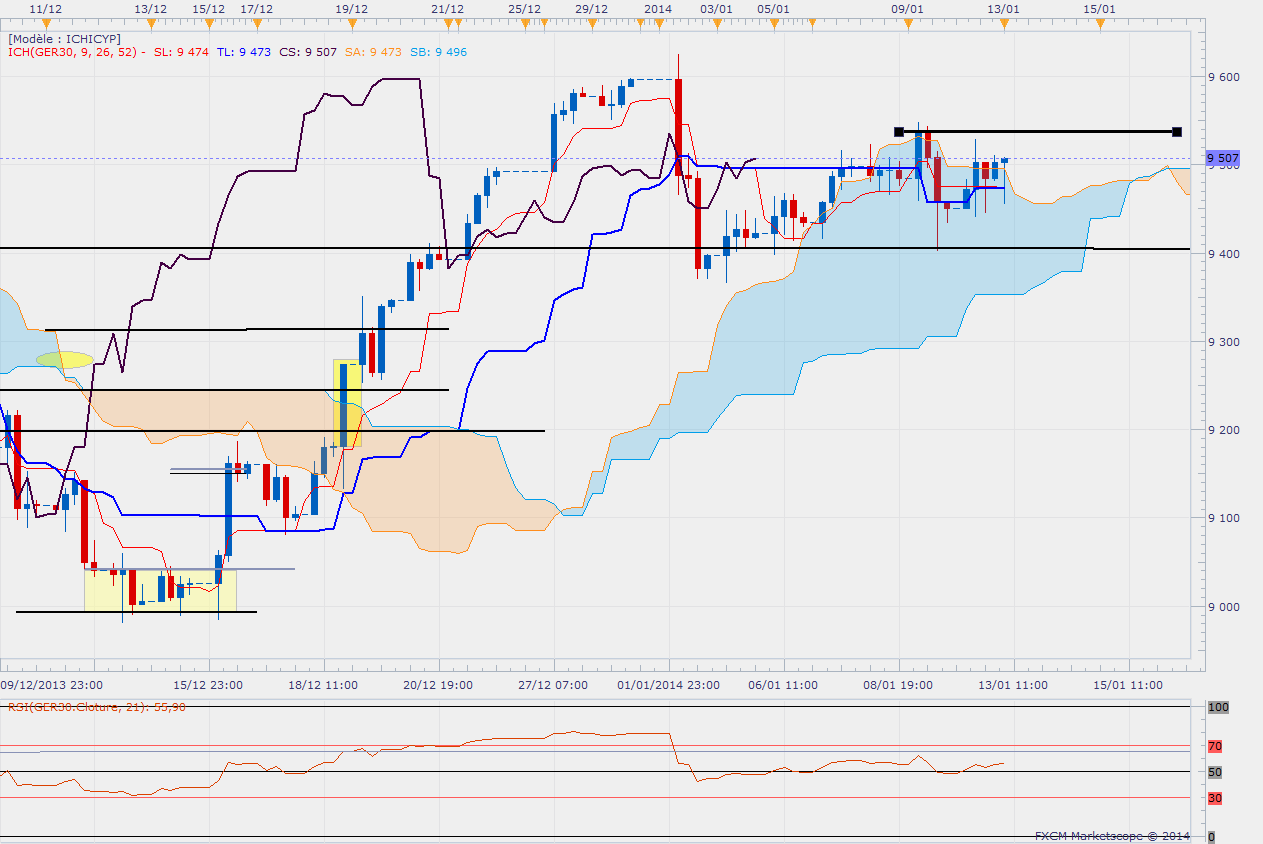The image size is (1263, 844).
Task: Click the 9 600 price axis label
Action: click(1224, 77)
